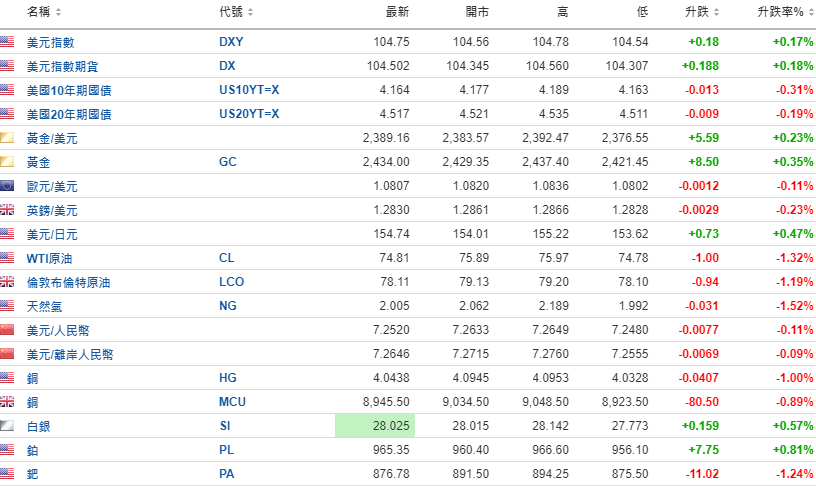This screenshot has width=816, height=486.
Task: Click the silver bar icon beside 白銀
Action: tap(7, 426)
